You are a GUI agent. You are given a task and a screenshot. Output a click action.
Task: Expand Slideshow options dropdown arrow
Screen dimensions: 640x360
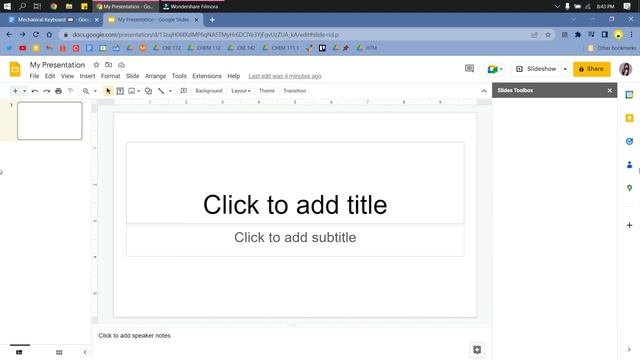565,69
